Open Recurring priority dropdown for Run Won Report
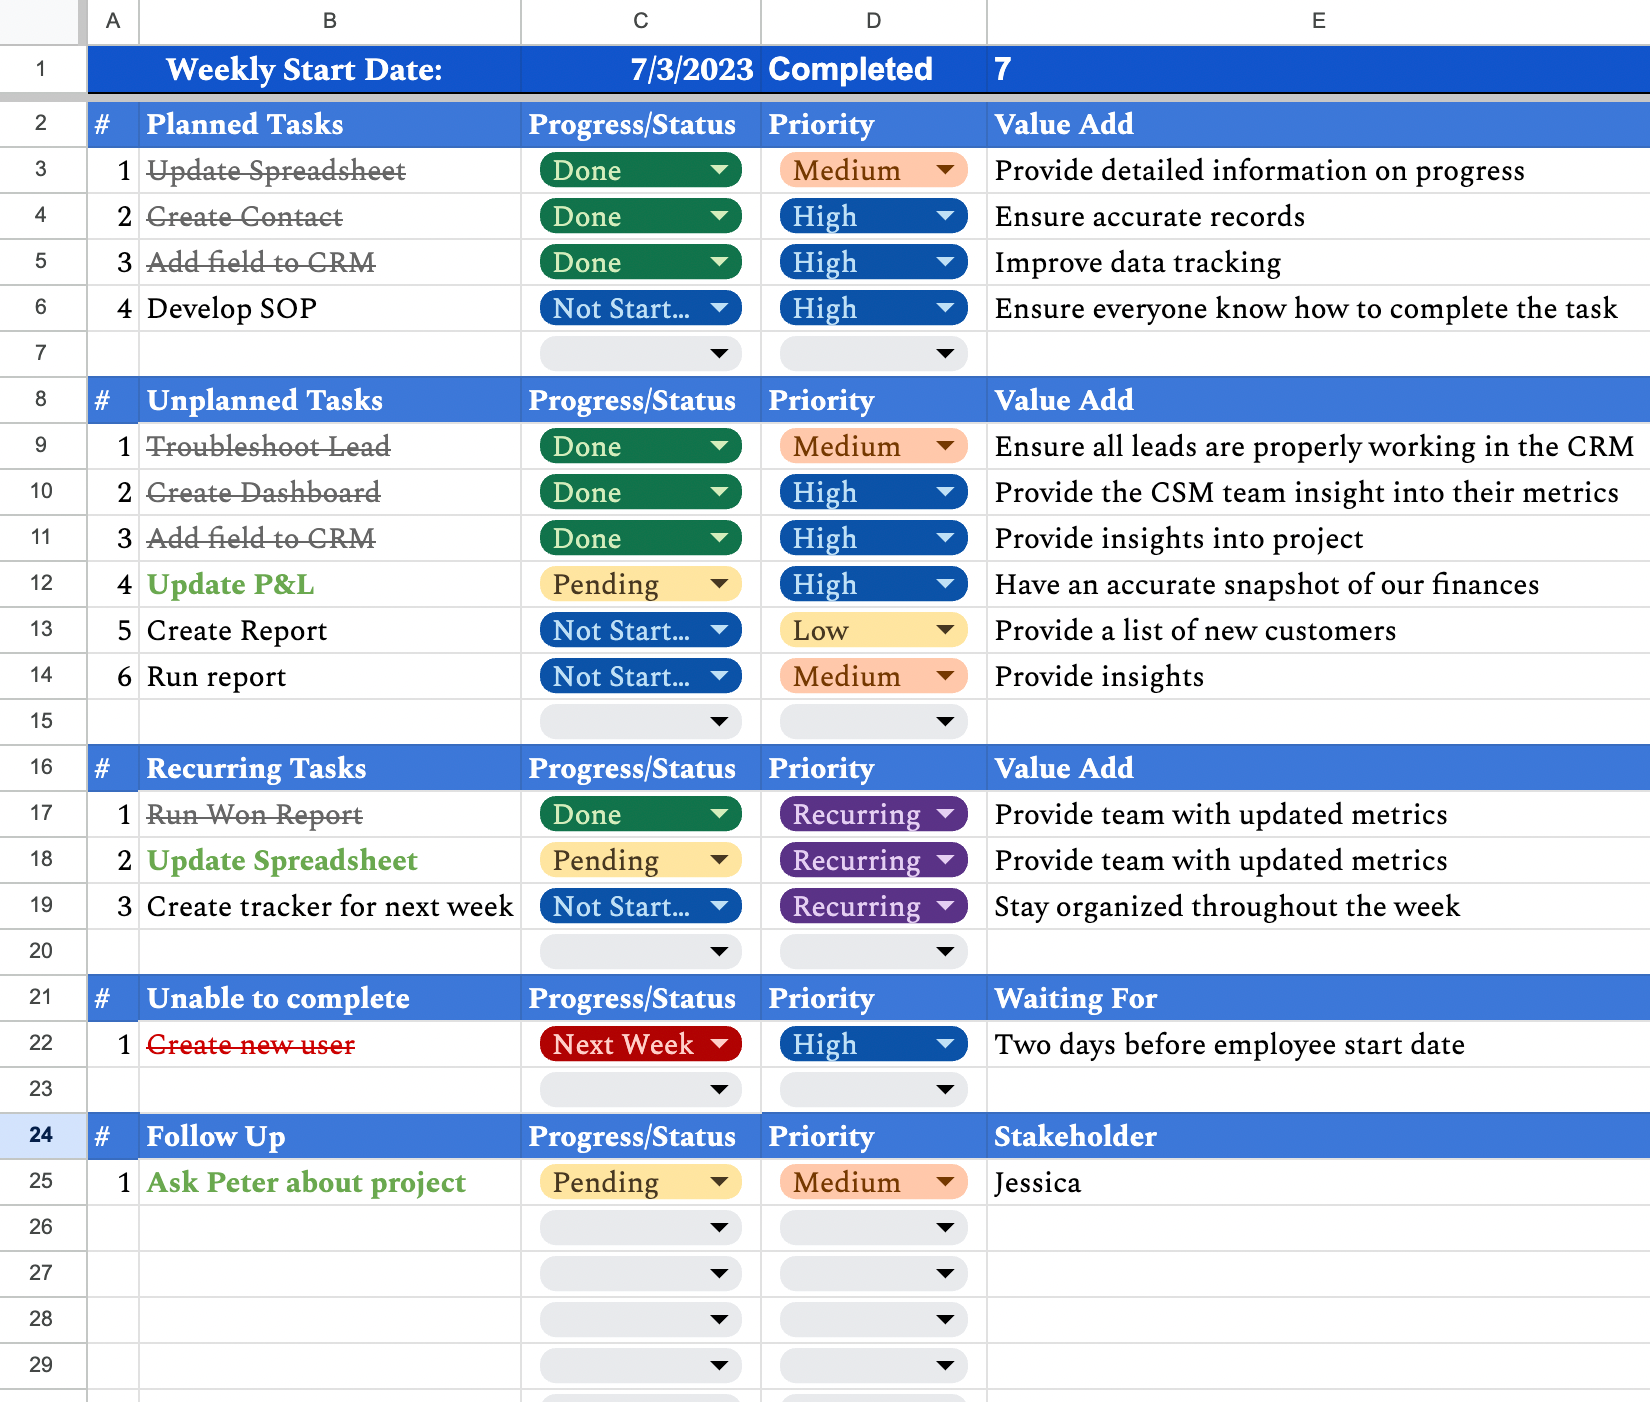The width and height of the screenshot is (1650, 1402). (x=944, y=814)
